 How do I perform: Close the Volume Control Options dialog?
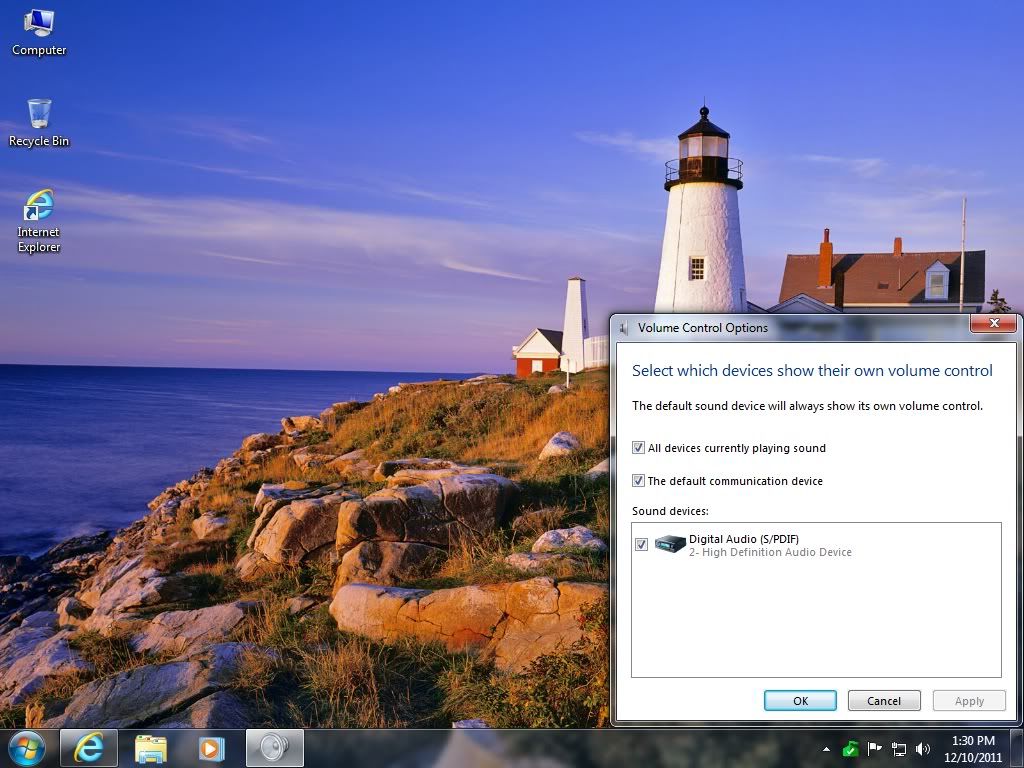click(x=993, y=323)
